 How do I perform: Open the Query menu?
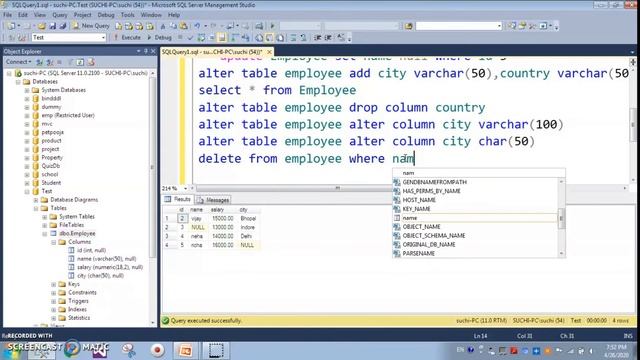click(60, 15)
